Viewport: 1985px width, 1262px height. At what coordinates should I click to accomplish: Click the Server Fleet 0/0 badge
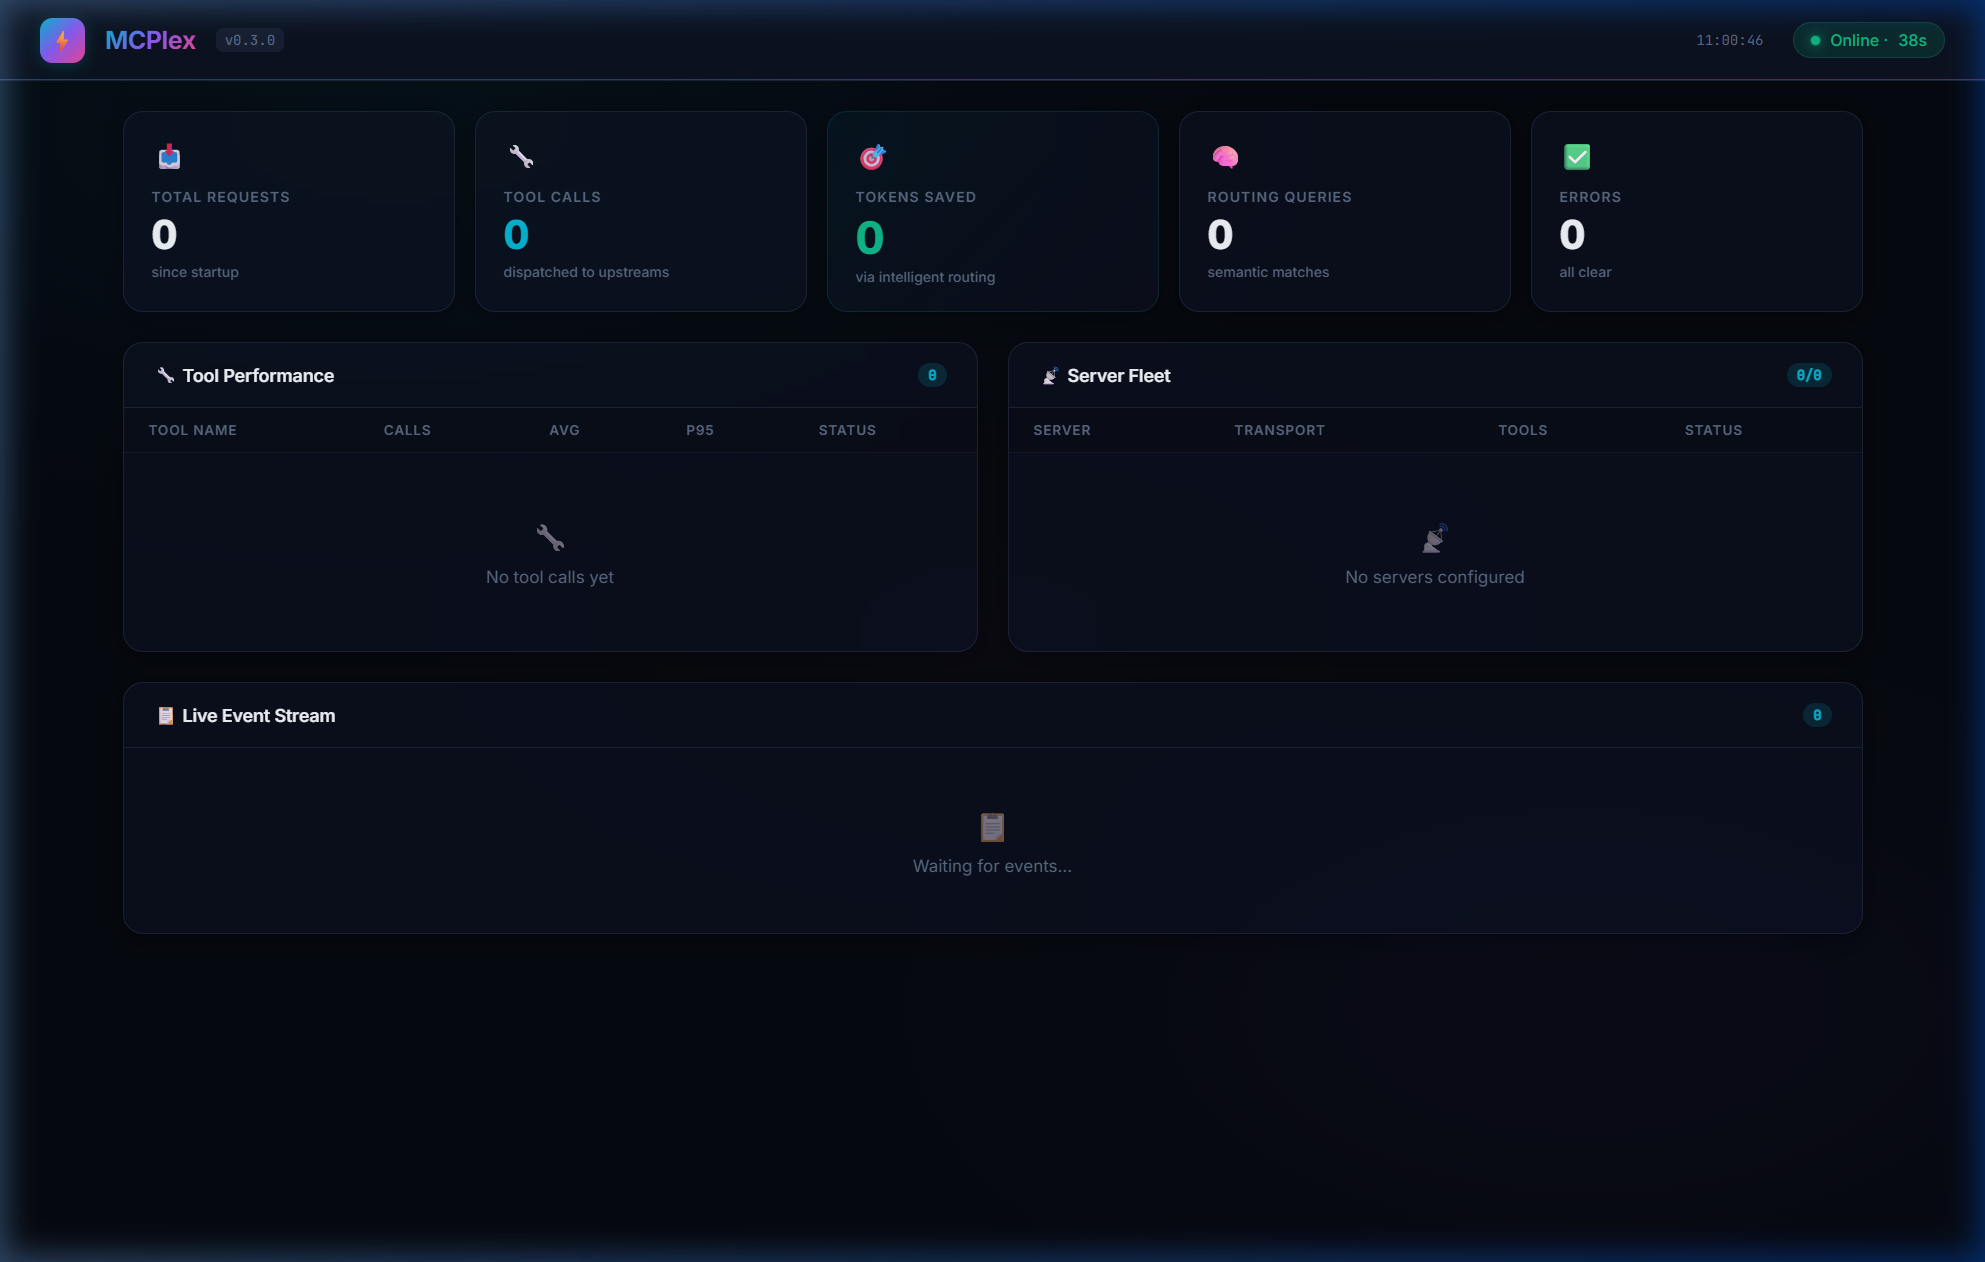click(x=1809, y=375)
